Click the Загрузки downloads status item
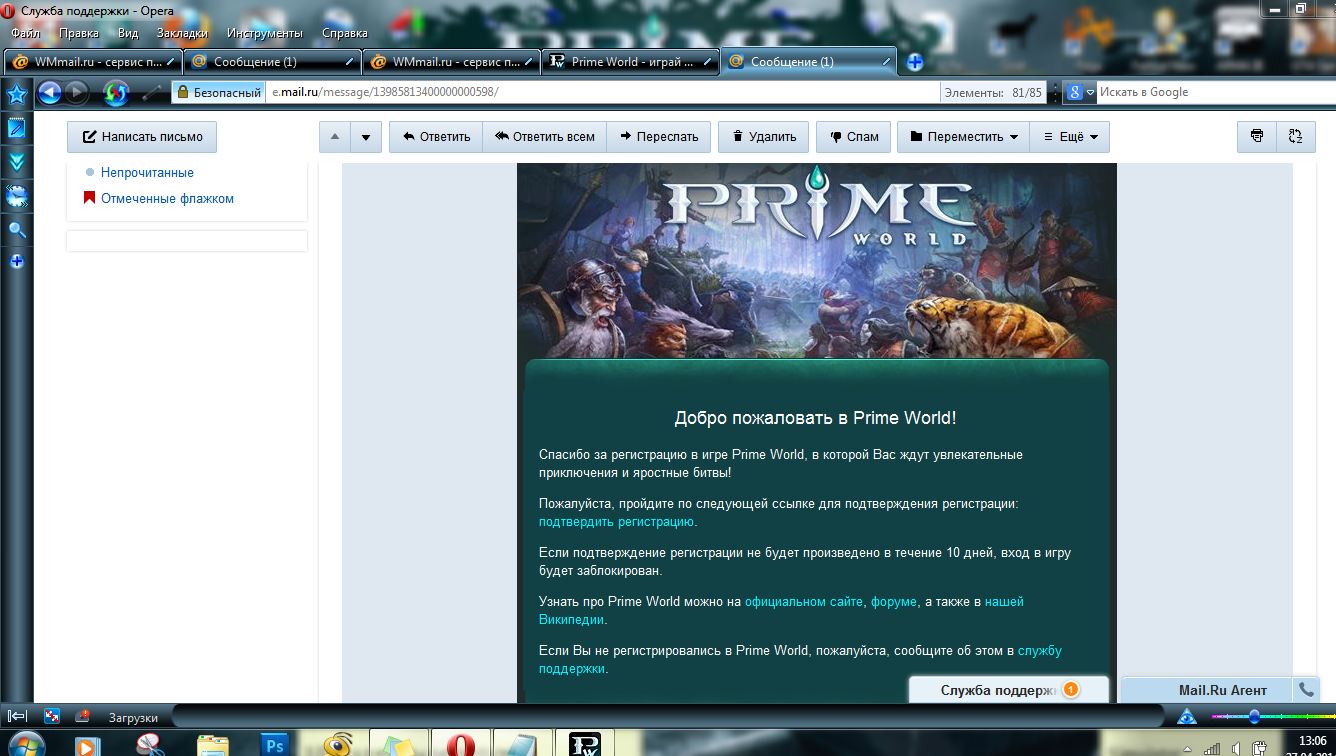 (x=133, y=717)
